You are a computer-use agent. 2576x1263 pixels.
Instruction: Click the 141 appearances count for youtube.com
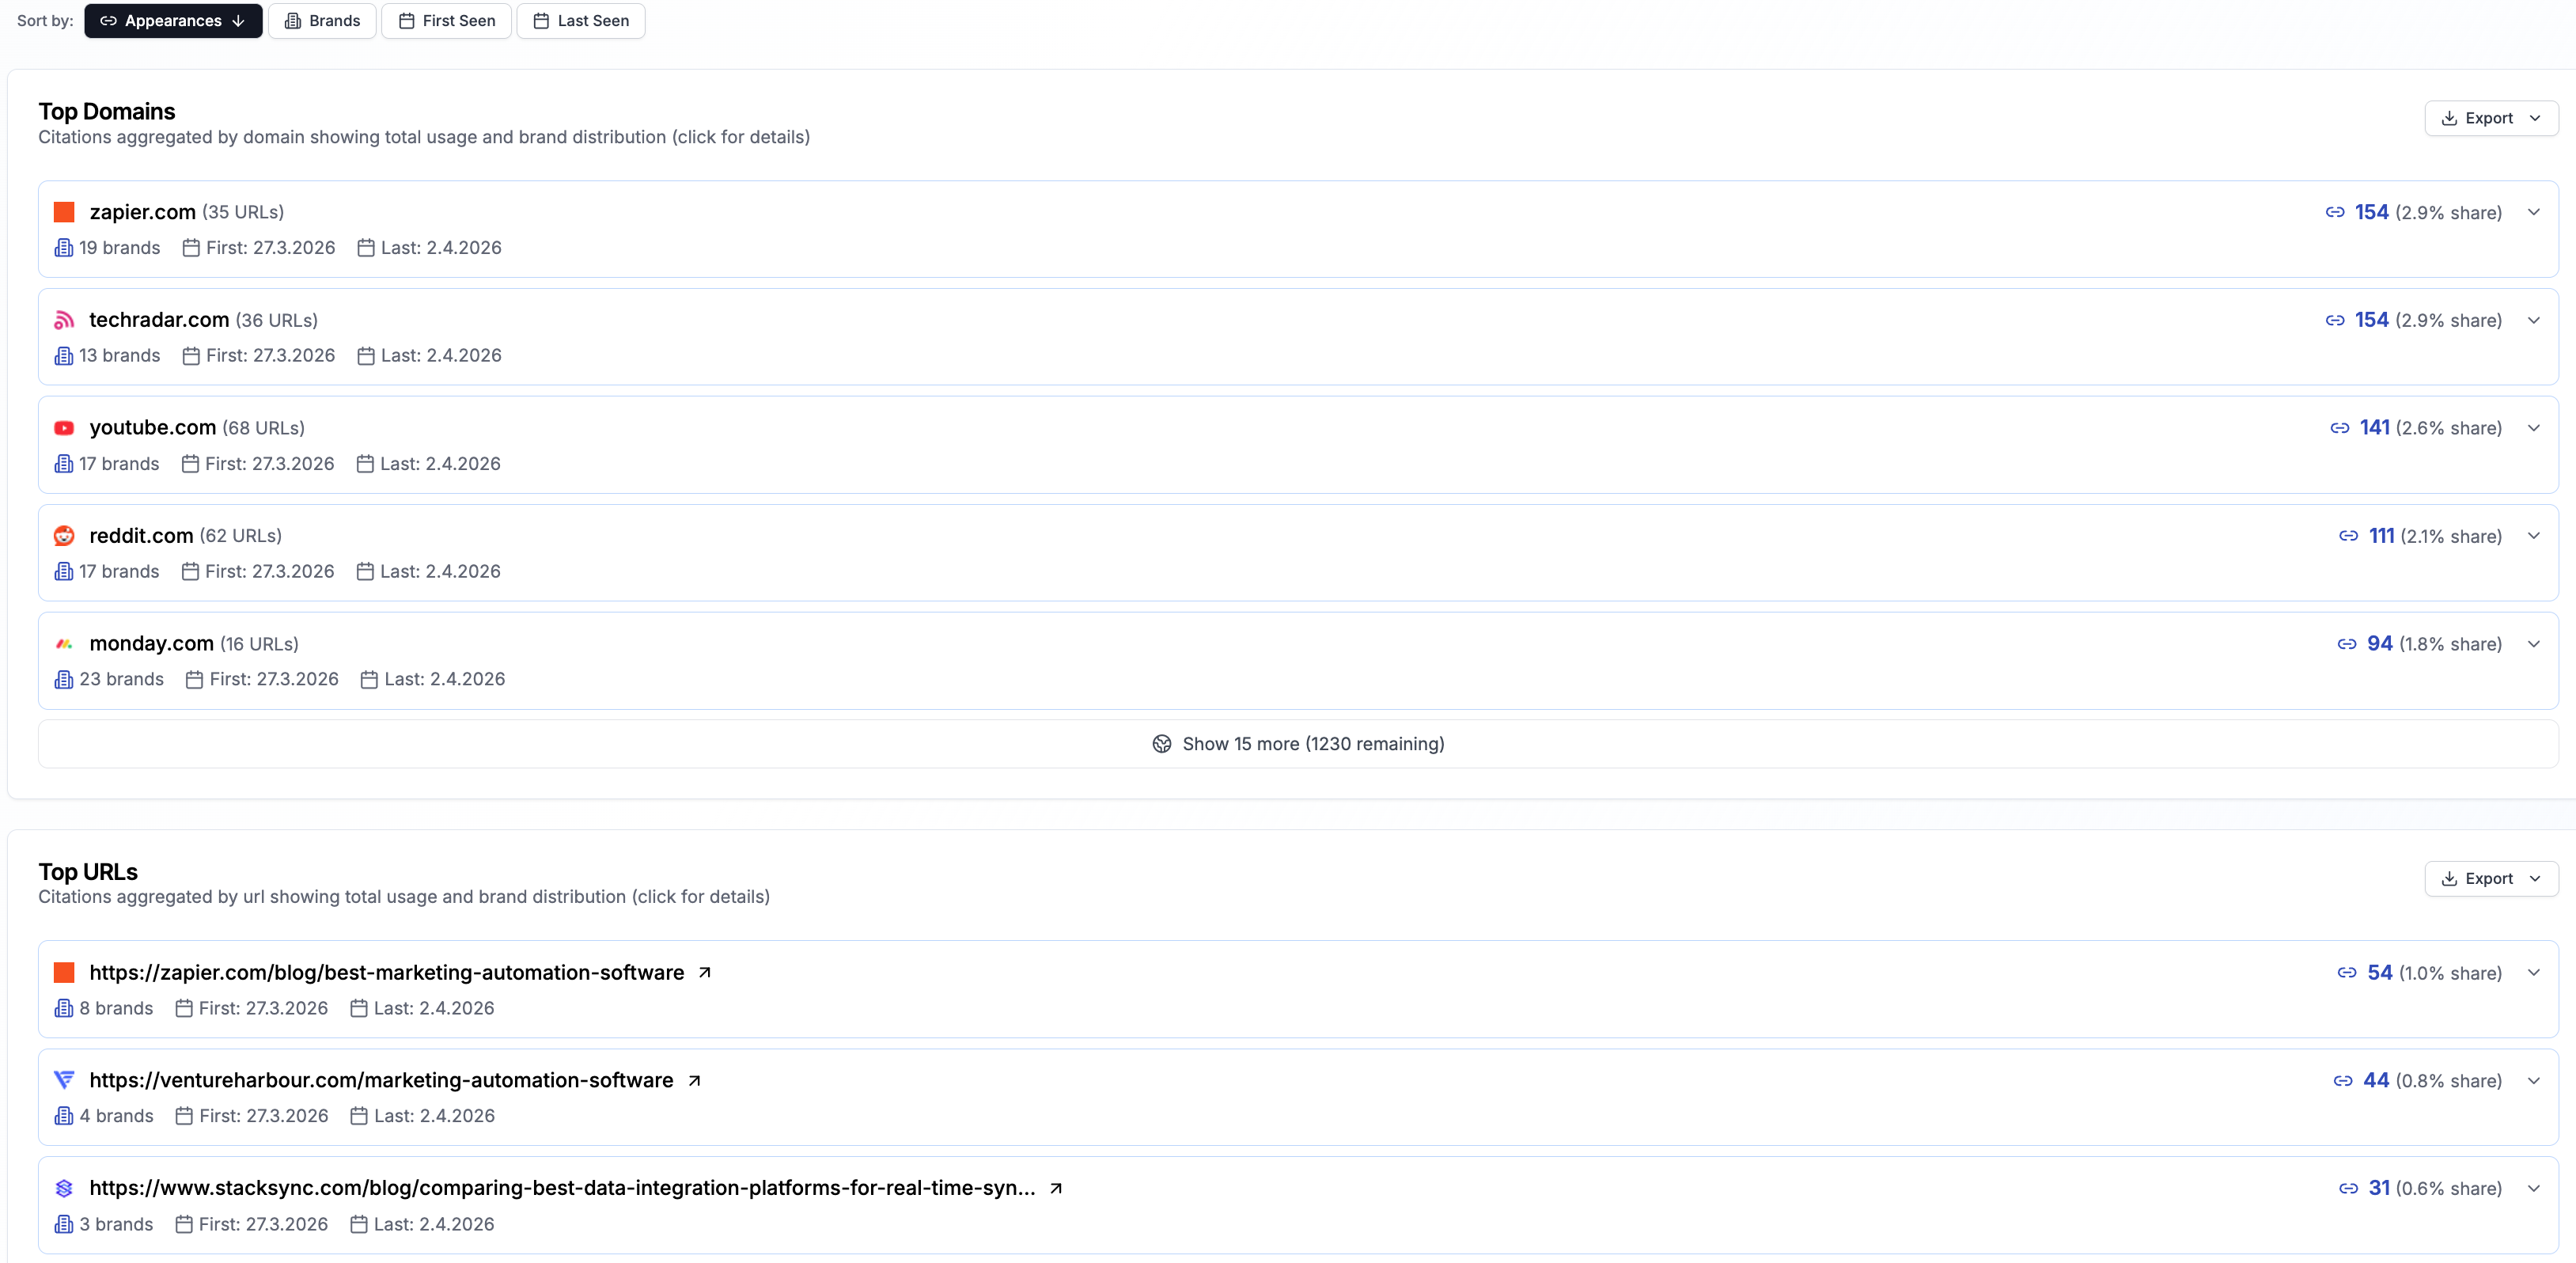point(2375,428)
